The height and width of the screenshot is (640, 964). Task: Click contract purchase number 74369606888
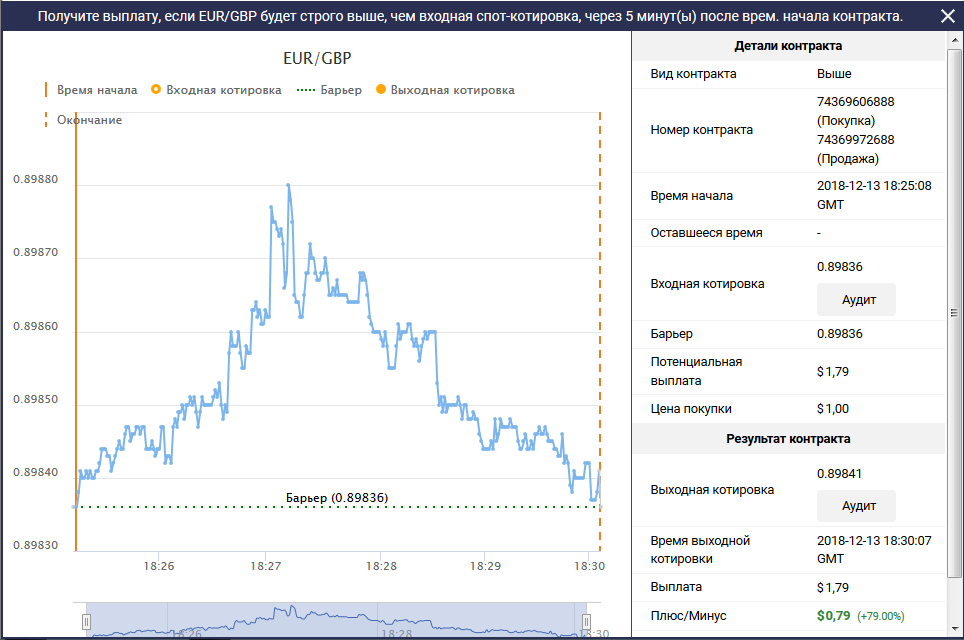pyautogui.click(x=855, y=101)
